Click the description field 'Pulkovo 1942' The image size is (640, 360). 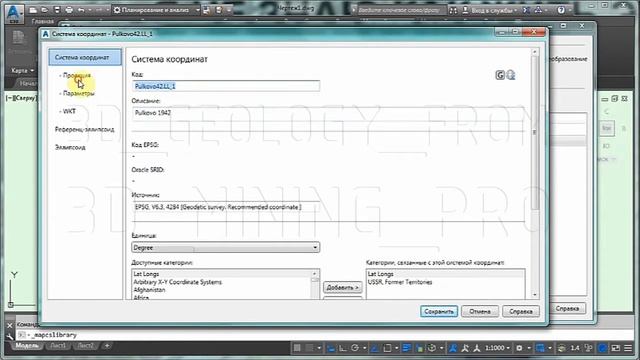[x=329, y=118]
